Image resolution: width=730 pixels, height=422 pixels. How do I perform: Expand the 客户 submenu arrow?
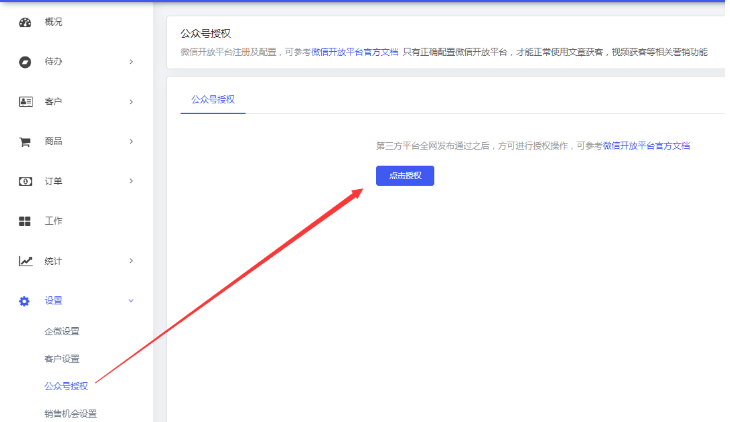tap(131, 102)
